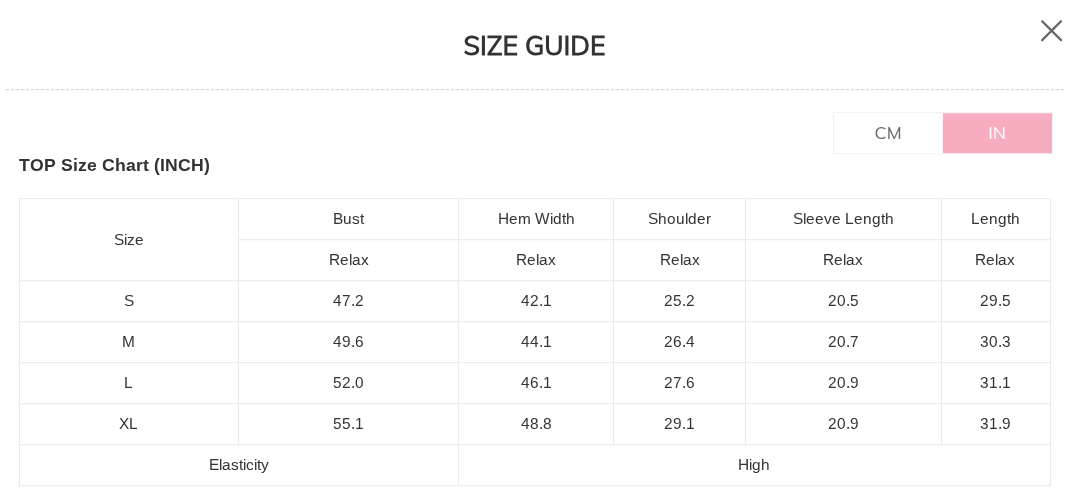
Task: Click the Hem Width column header
Action: [536, 219]
